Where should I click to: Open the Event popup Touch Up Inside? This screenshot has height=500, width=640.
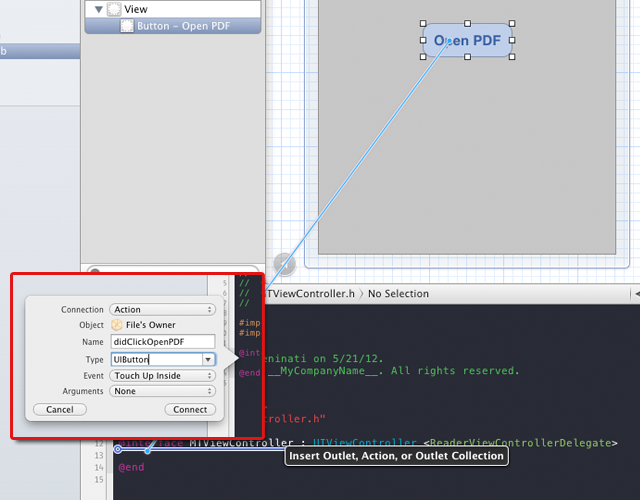tap(162, 376)
